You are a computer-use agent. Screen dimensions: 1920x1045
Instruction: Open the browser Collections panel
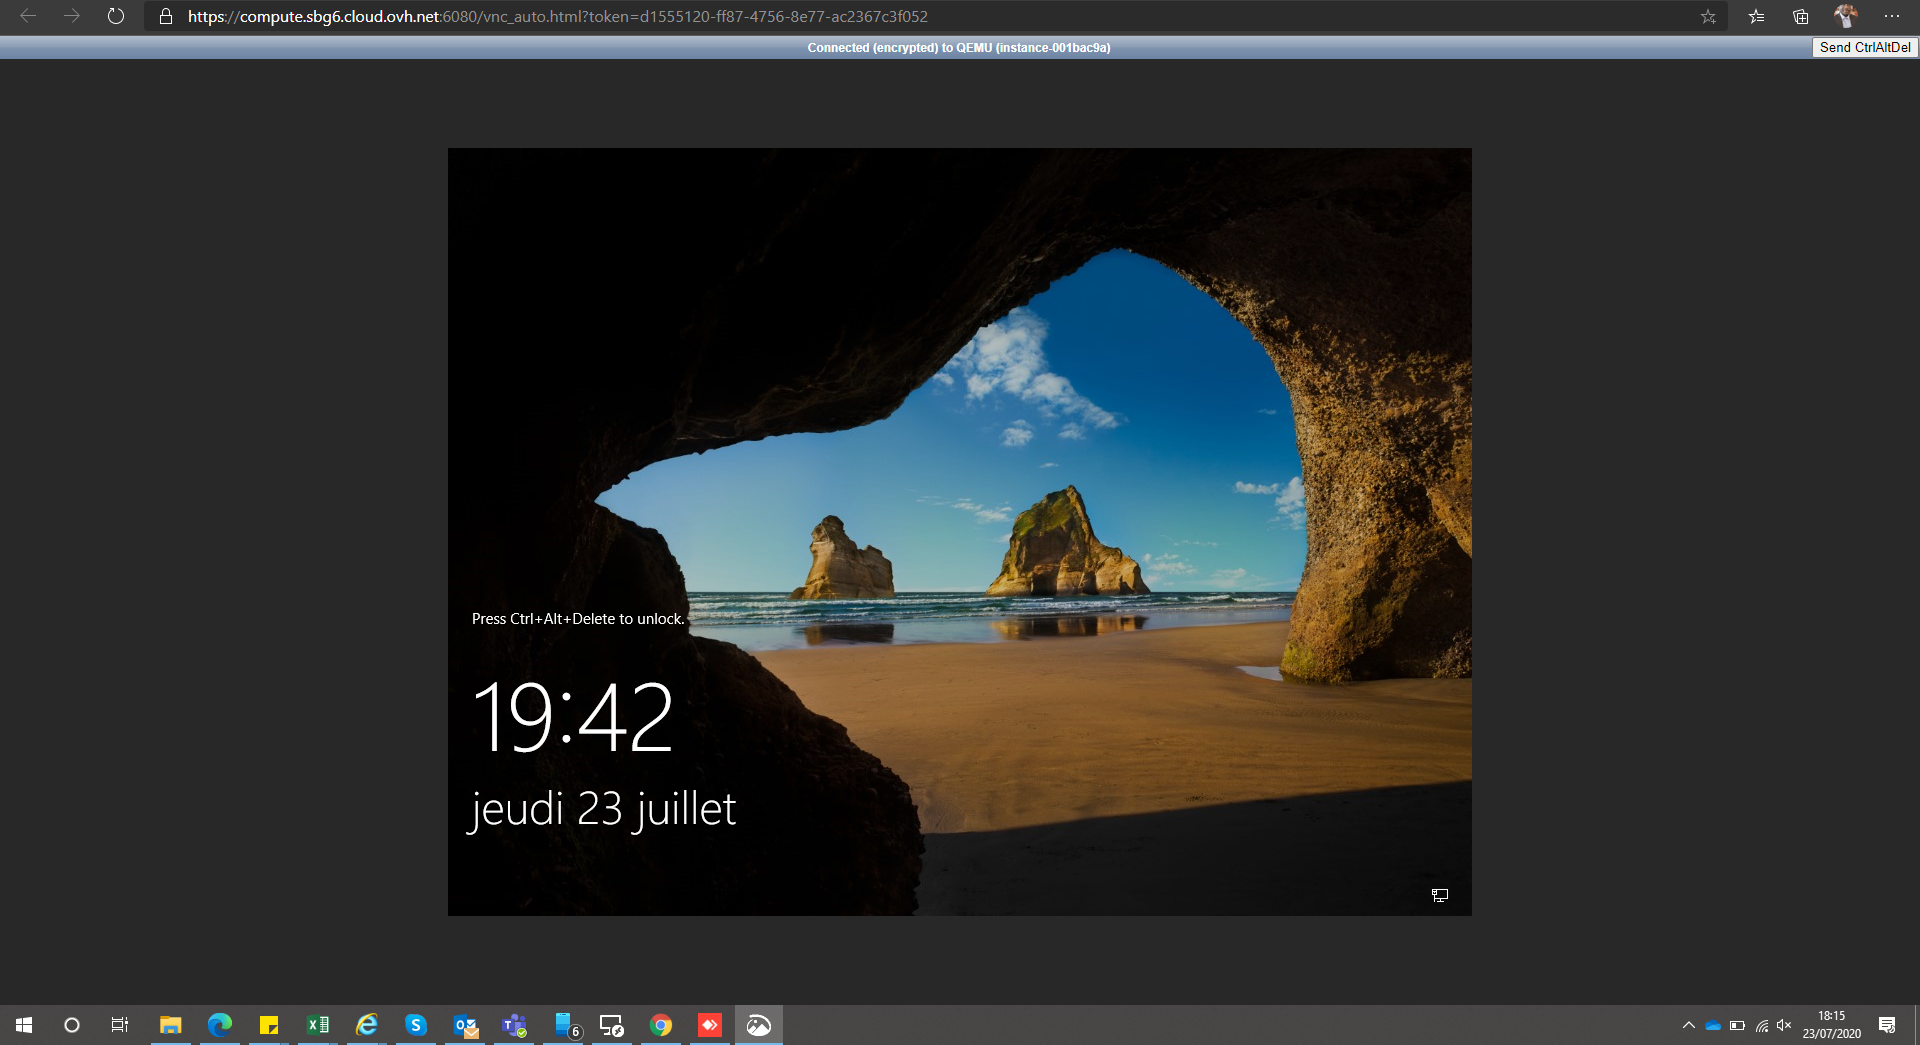[x=1800, y=16]
